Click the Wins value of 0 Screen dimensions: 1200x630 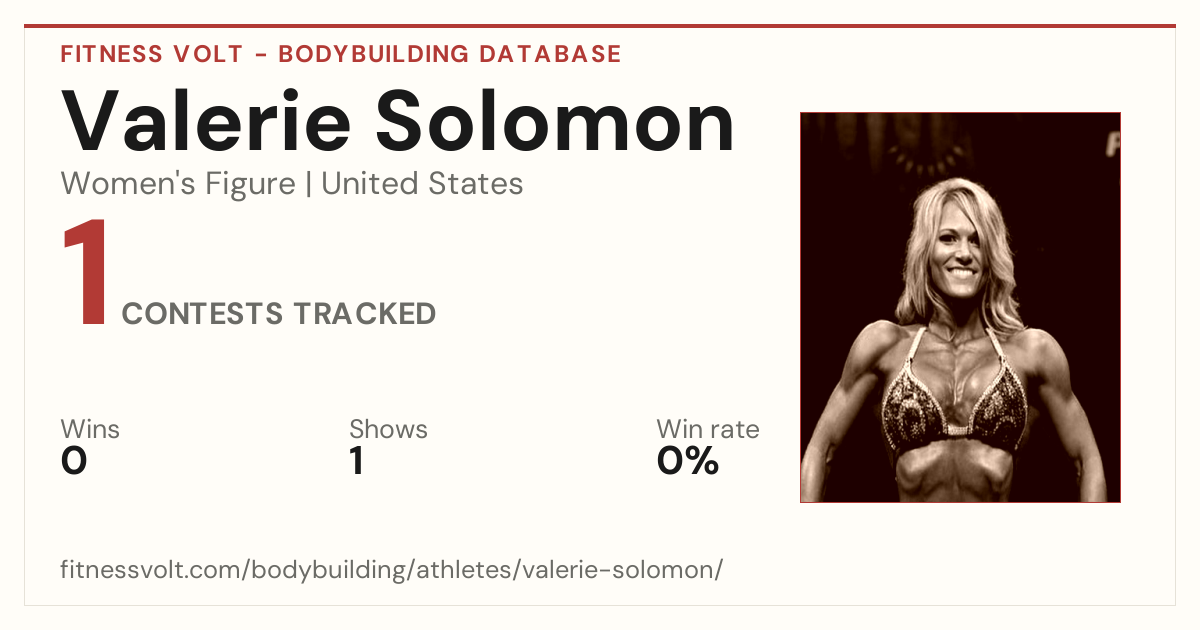coord(74,461)
